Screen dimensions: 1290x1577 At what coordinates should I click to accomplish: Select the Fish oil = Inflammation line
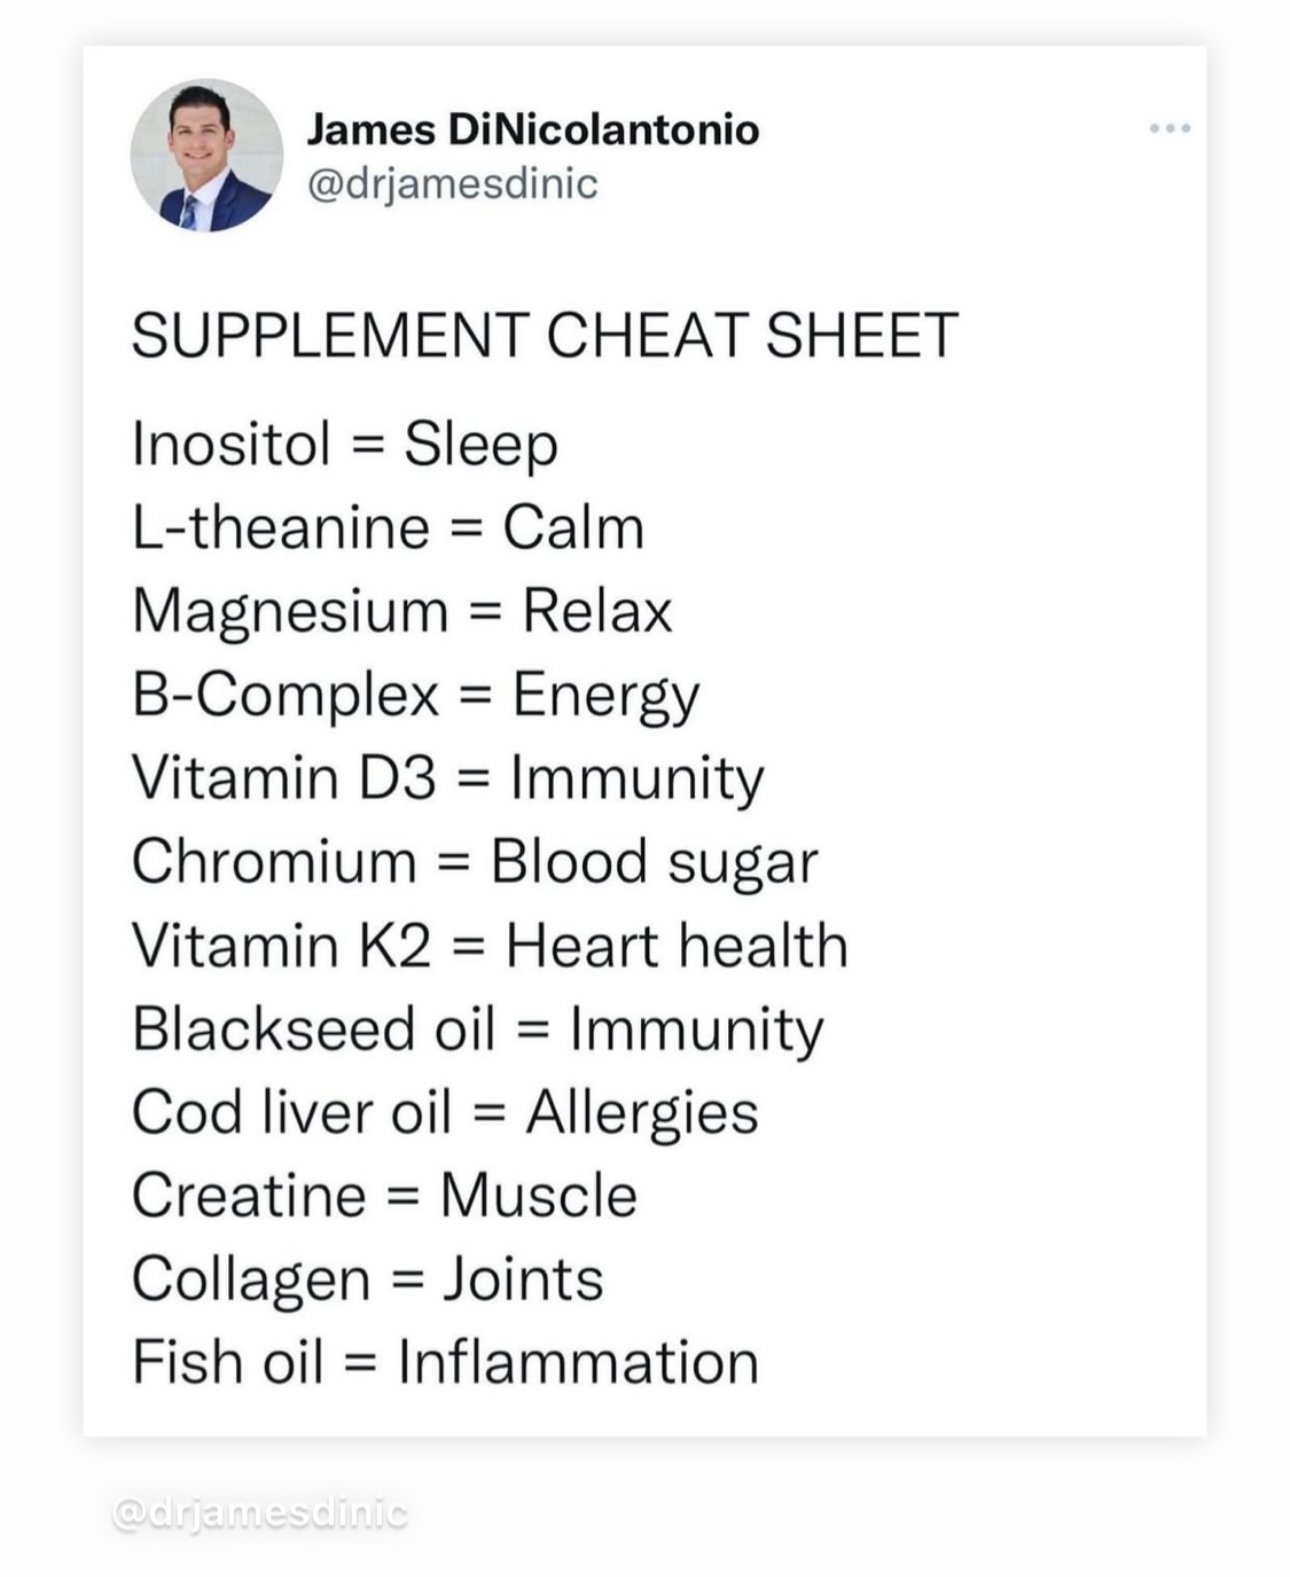[445, 1363]
